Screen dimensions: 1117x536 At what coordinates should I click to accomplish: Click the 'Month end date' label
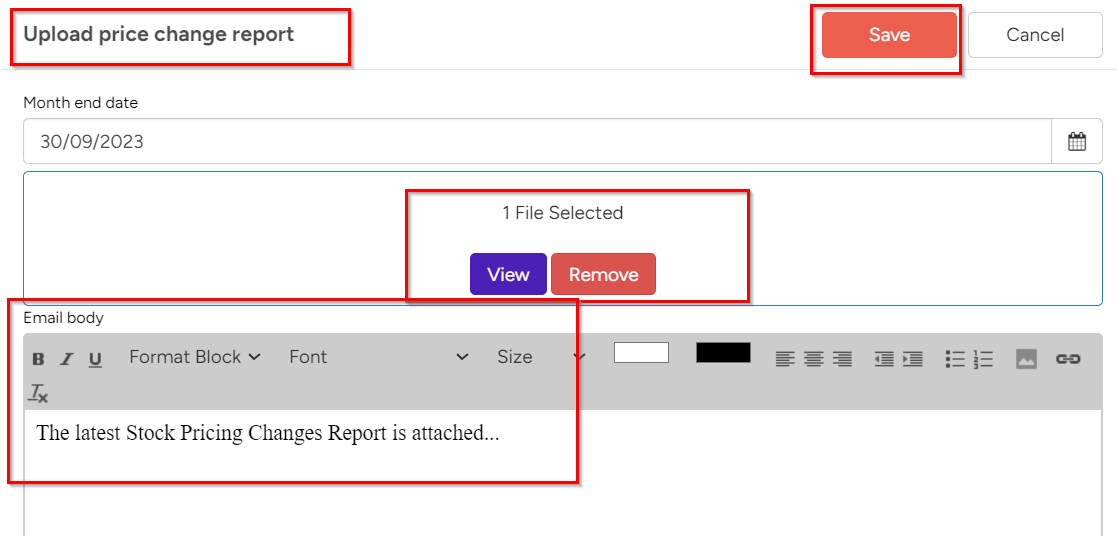click(x=80, y=103)
